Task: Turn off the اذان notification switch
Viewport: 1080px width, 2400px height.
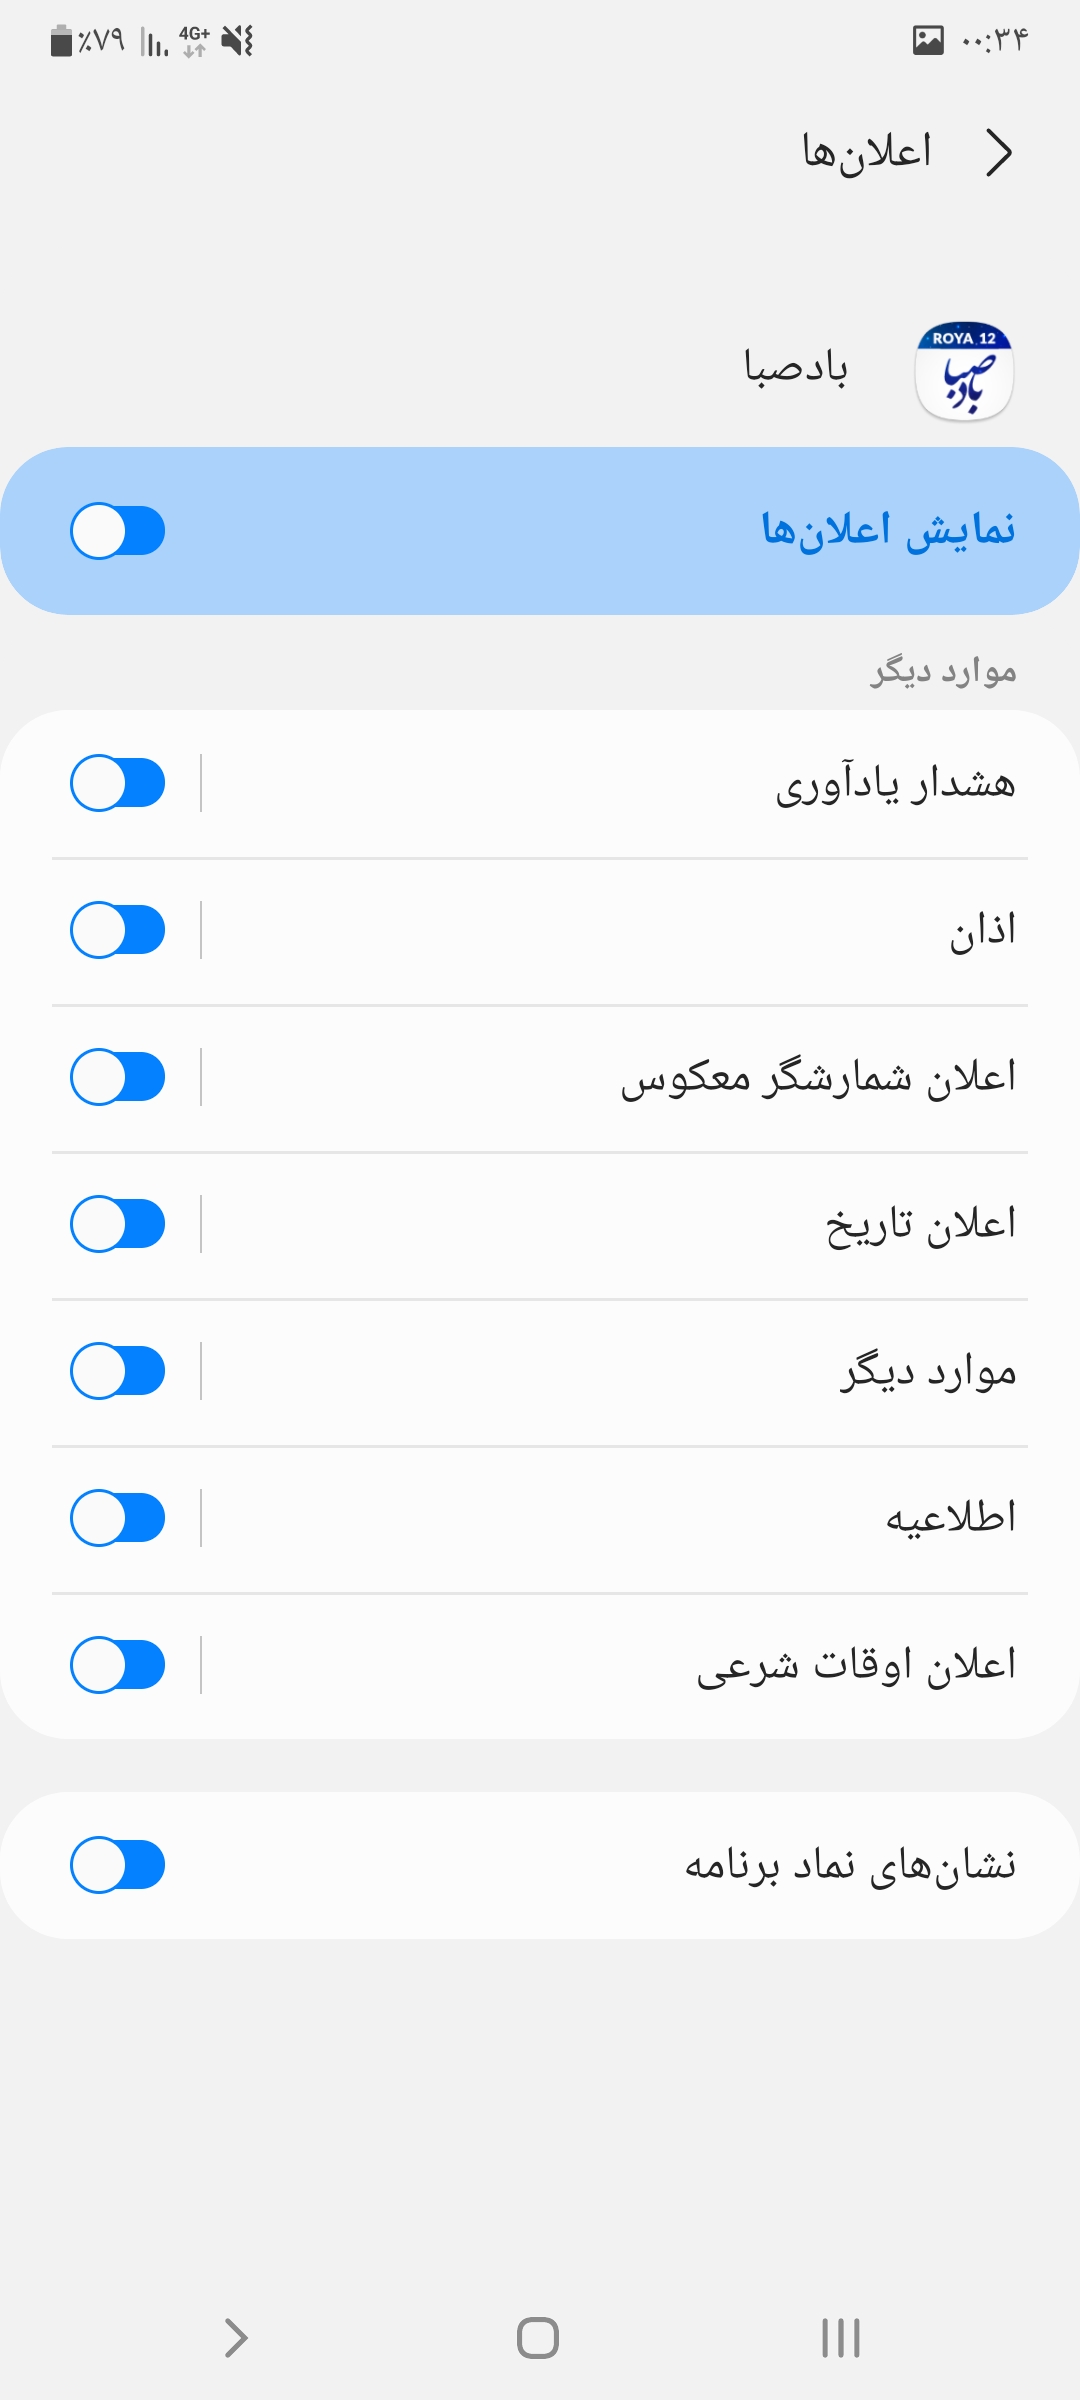Action: click(x=118, y=930)
